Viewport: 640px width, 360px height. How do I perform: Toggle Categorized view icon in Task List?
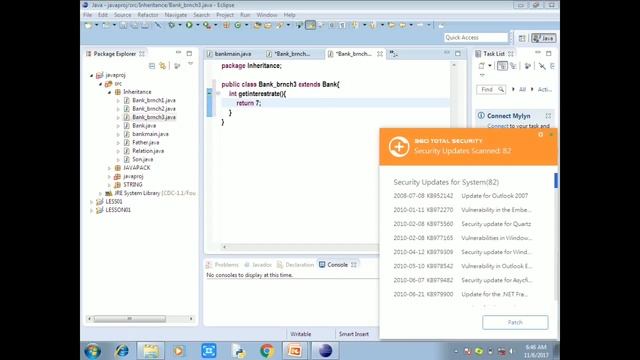point(502,66)
